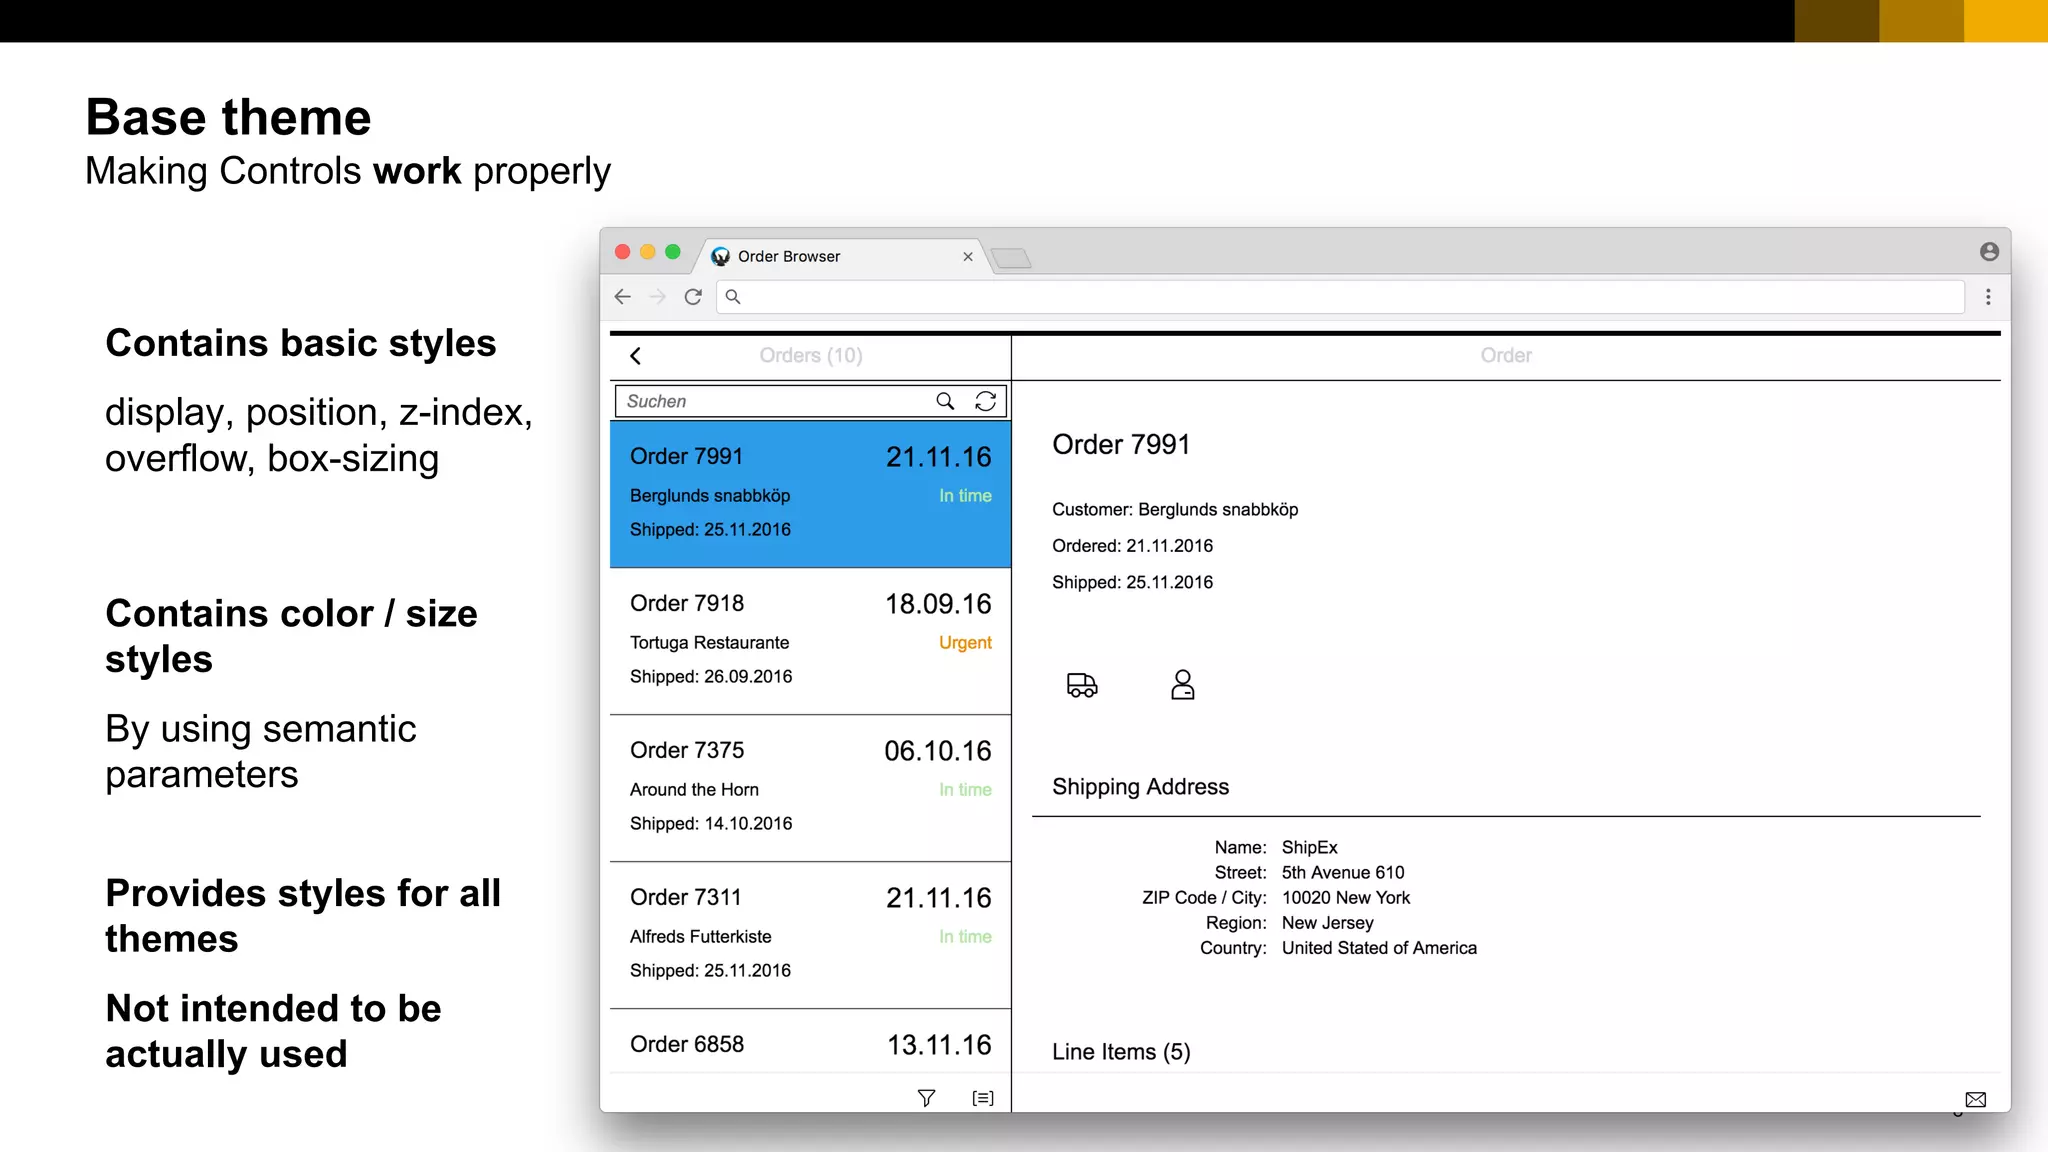
Task: Click the browser profile avatar icon
Action: tap(1989, 252)
